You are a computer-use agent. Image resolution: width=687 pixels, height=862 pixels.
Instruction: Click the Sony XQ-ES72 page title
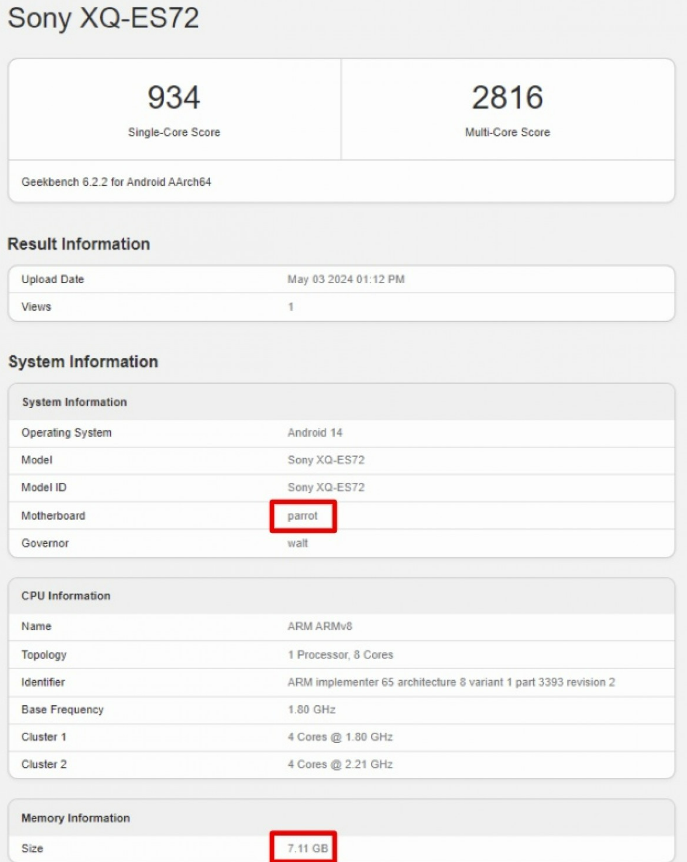click(103, 19)
